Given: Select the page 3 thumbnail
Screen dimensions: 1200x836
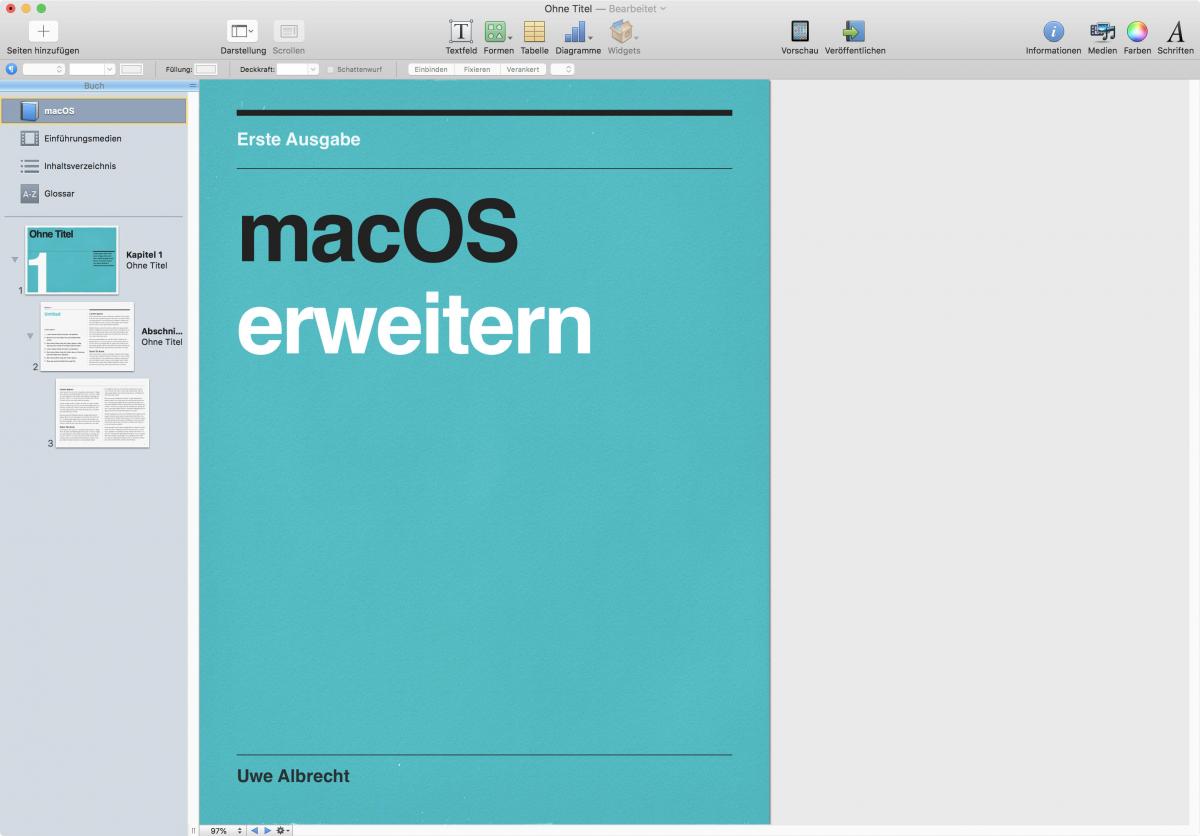Looking at the screenshot, I should tap(102, 413).
